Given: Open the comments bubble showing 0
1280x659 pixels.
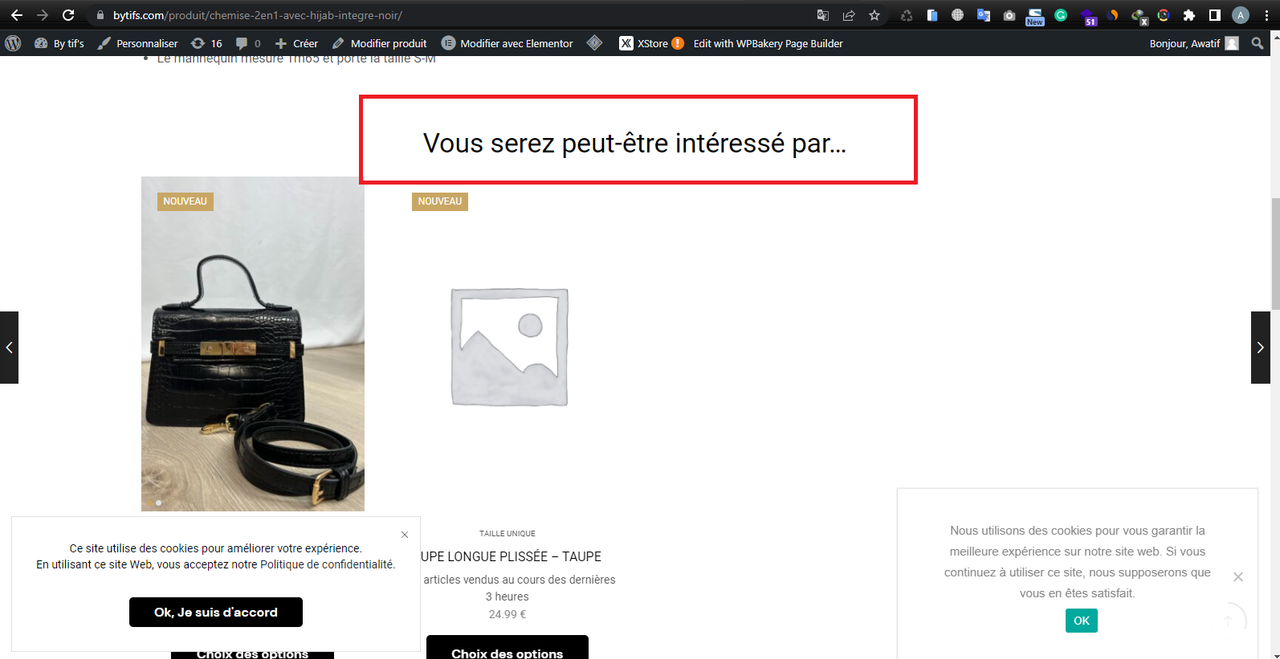Looking at the screenshot, I should click(248, 43).
